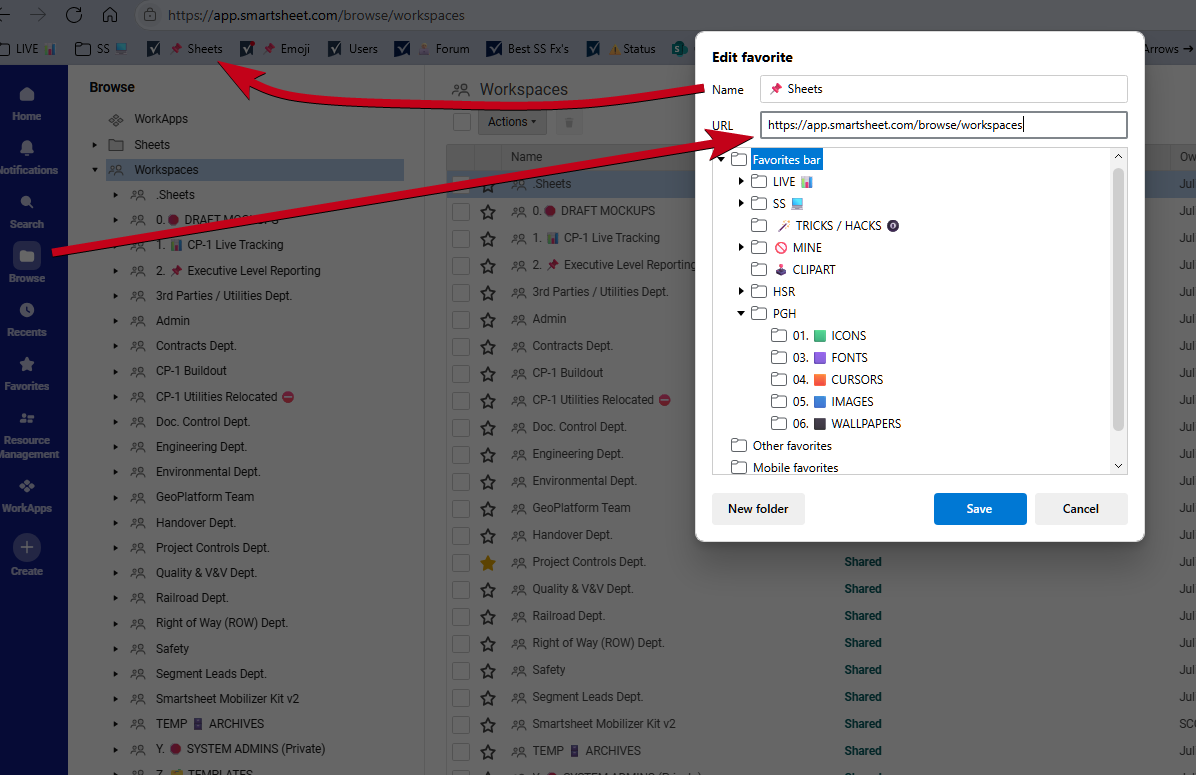
Task: Select 06. WALLPAPERS folder in dialog
Action: [846, 423]
